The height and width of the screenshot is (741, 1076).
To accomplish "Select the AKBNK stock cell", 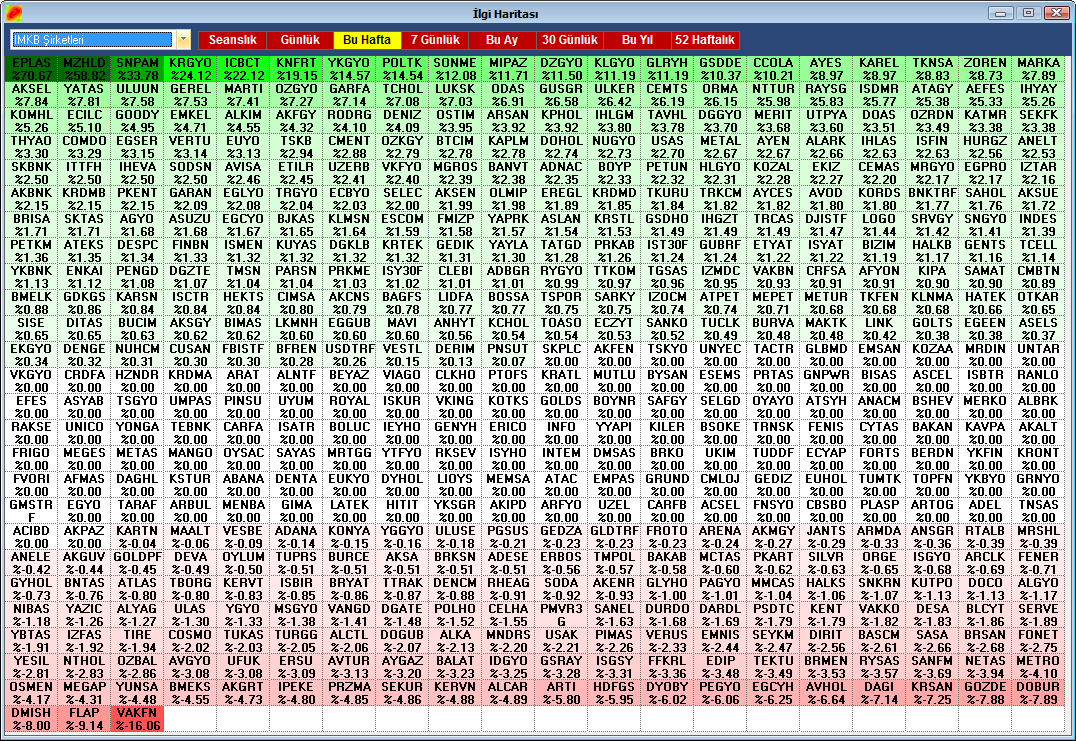I will pyautogui.click(x=32, y=200).
